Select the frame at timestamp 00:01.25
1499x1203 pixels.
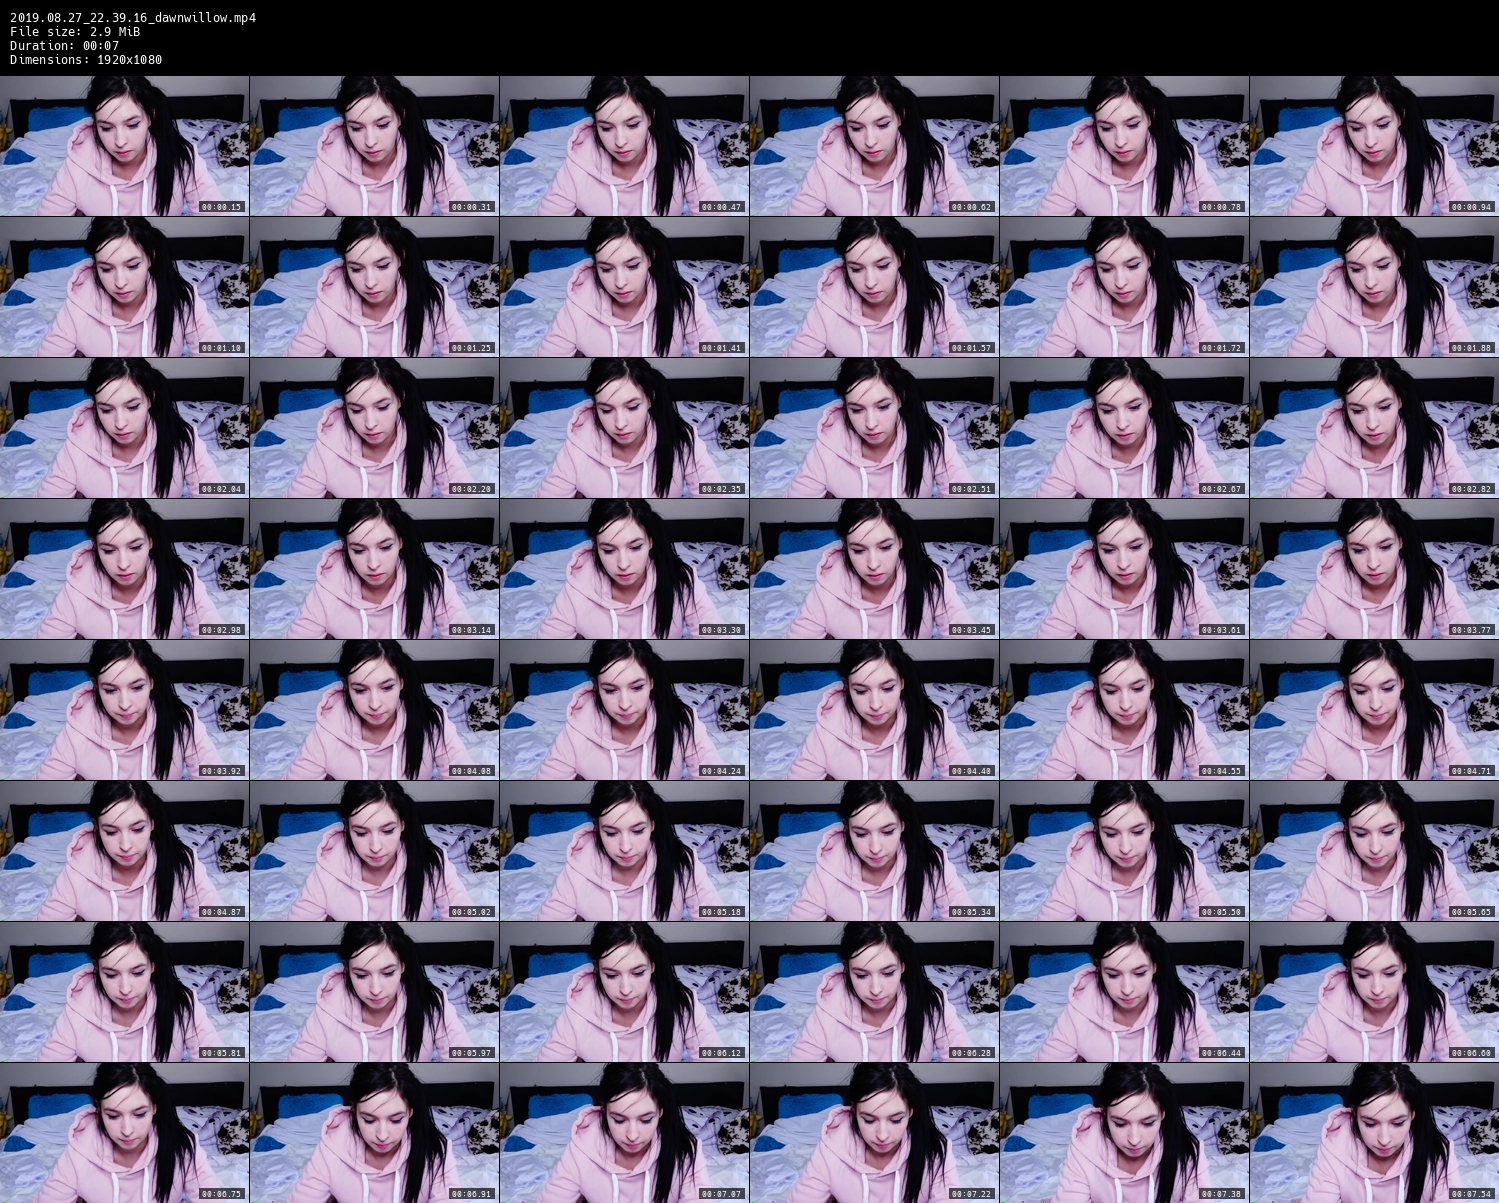(x=374, y=287)
